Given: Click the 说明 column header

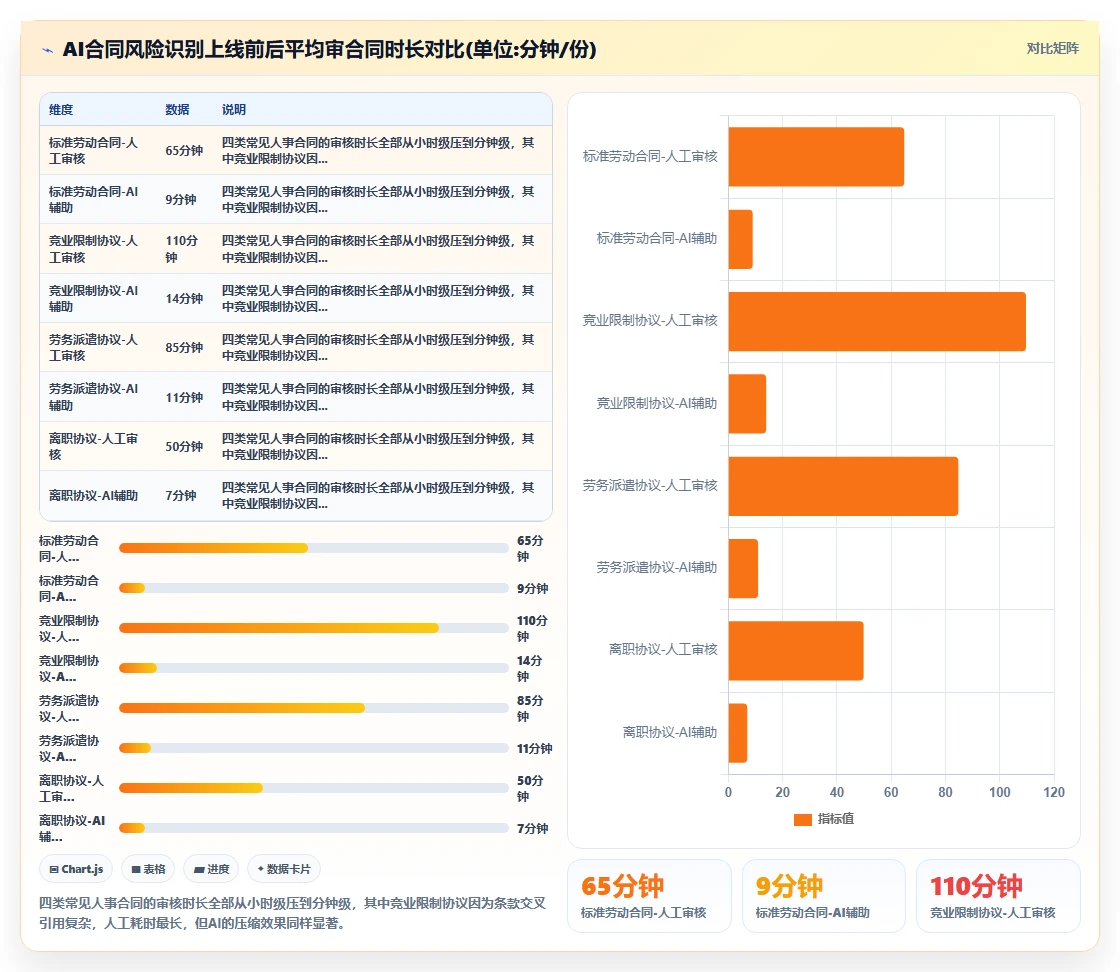Looking at the screenshot, I should pos(234,110).
